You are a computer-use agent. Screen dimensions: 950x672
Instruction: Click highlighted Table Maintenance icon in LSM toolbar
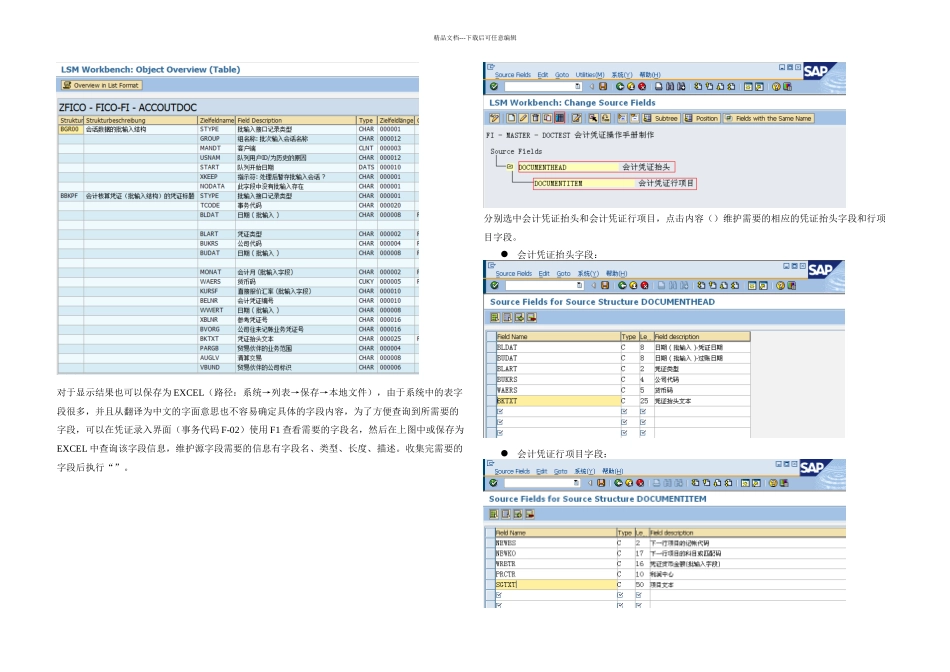(560, 118)
